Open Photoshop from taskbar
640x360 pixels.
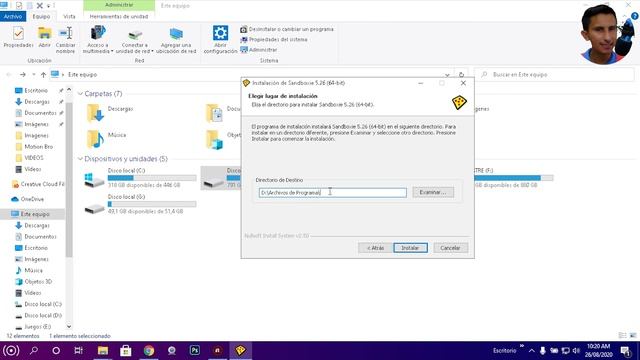click(195, 351)
